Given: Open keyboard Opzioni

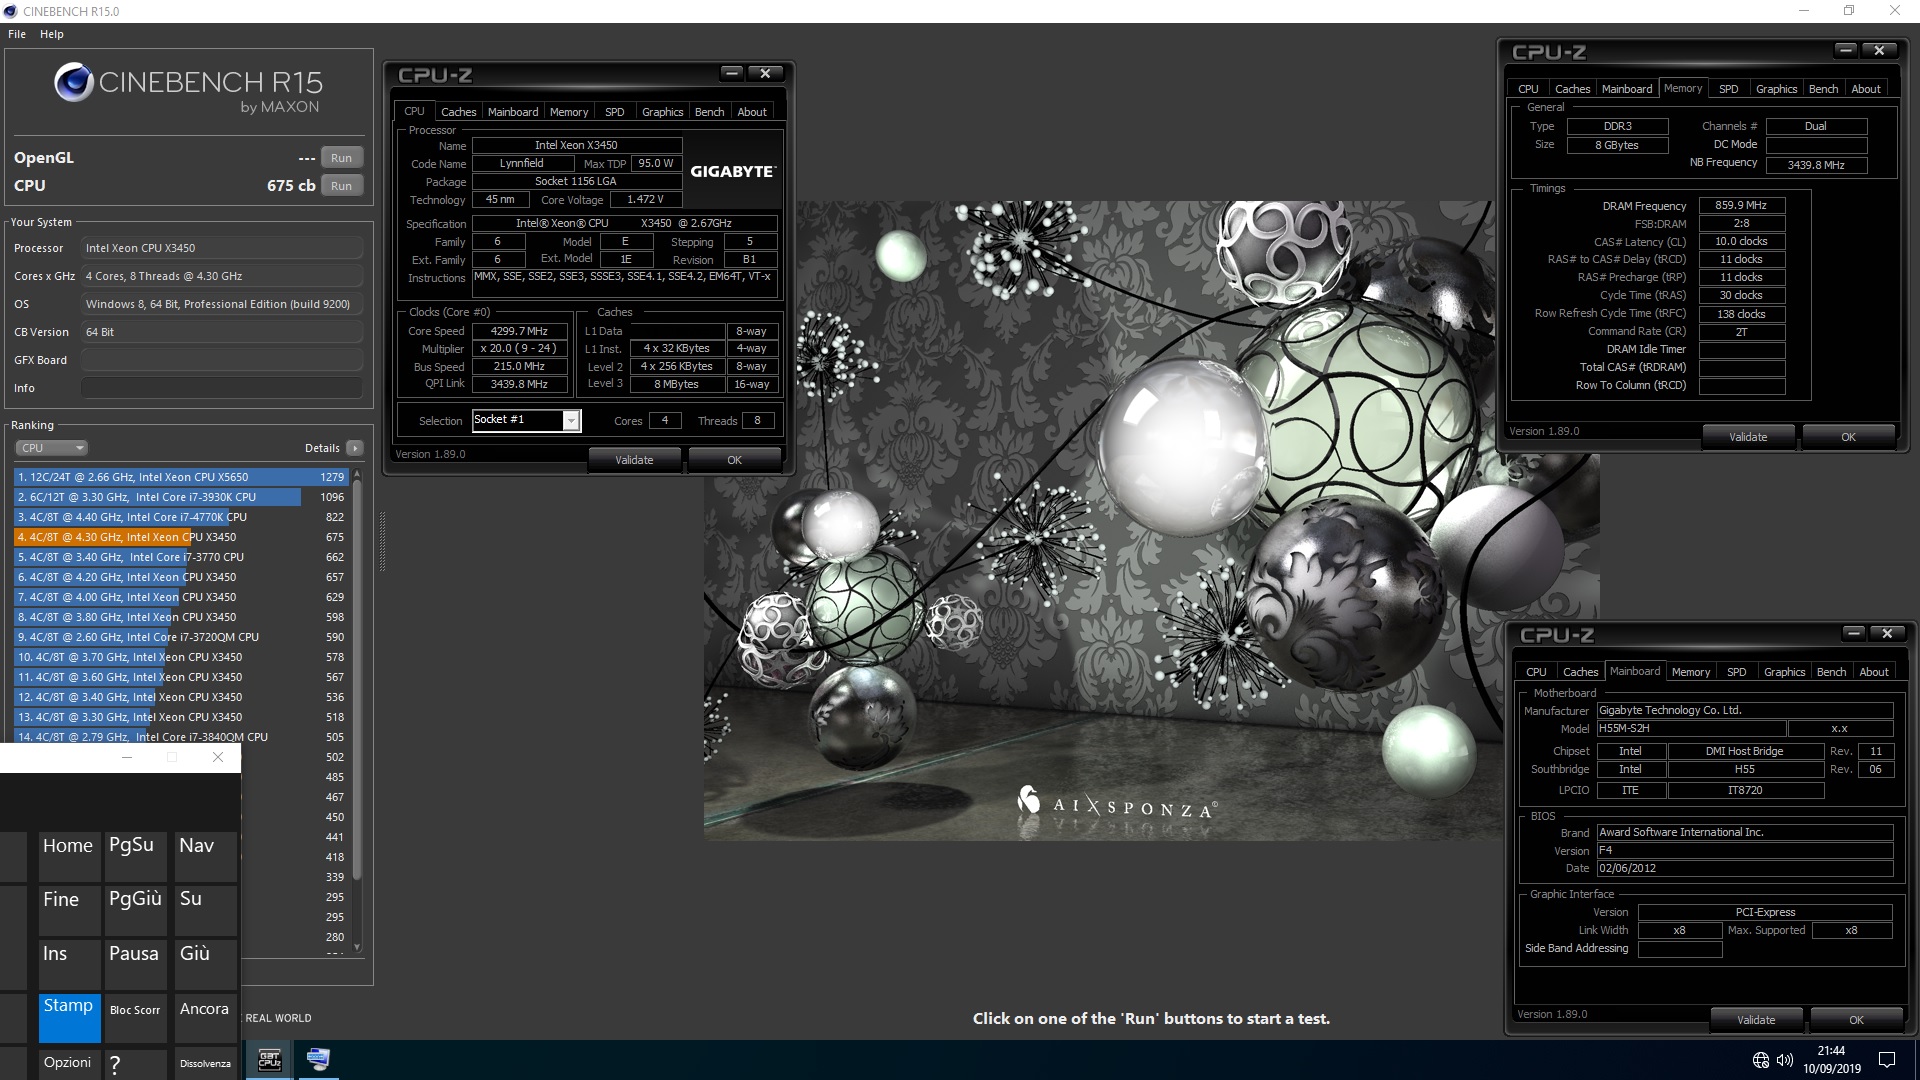Looking at the screenshot, I should tap(70, 1063).
